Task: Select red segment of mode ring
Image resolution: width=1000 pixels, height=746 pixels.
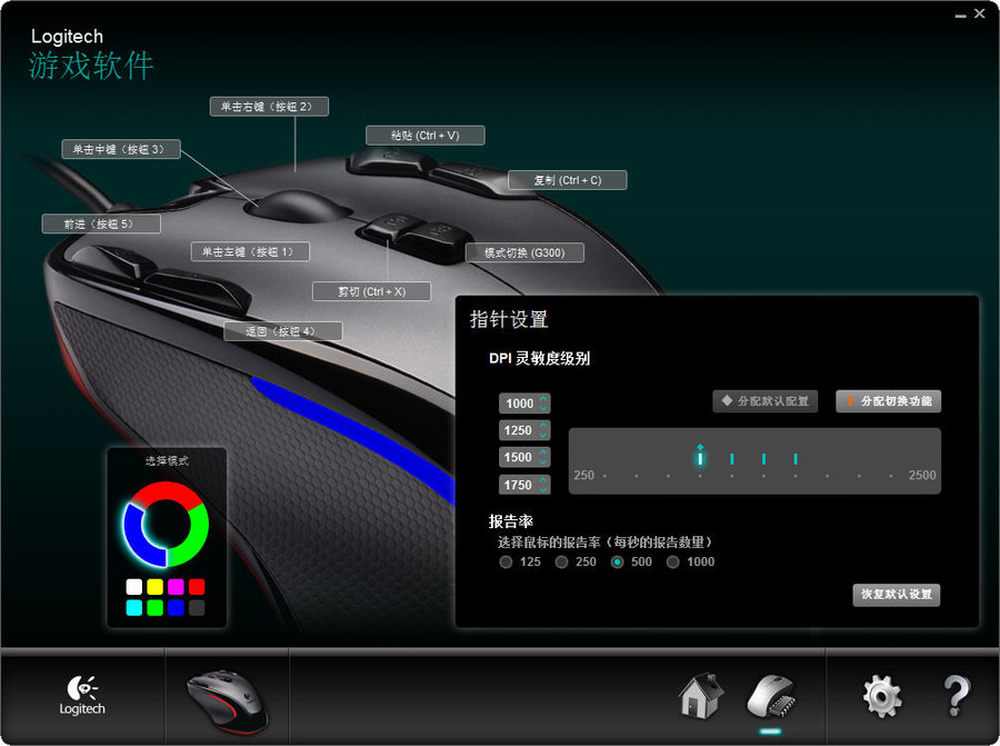Action: 167,492
